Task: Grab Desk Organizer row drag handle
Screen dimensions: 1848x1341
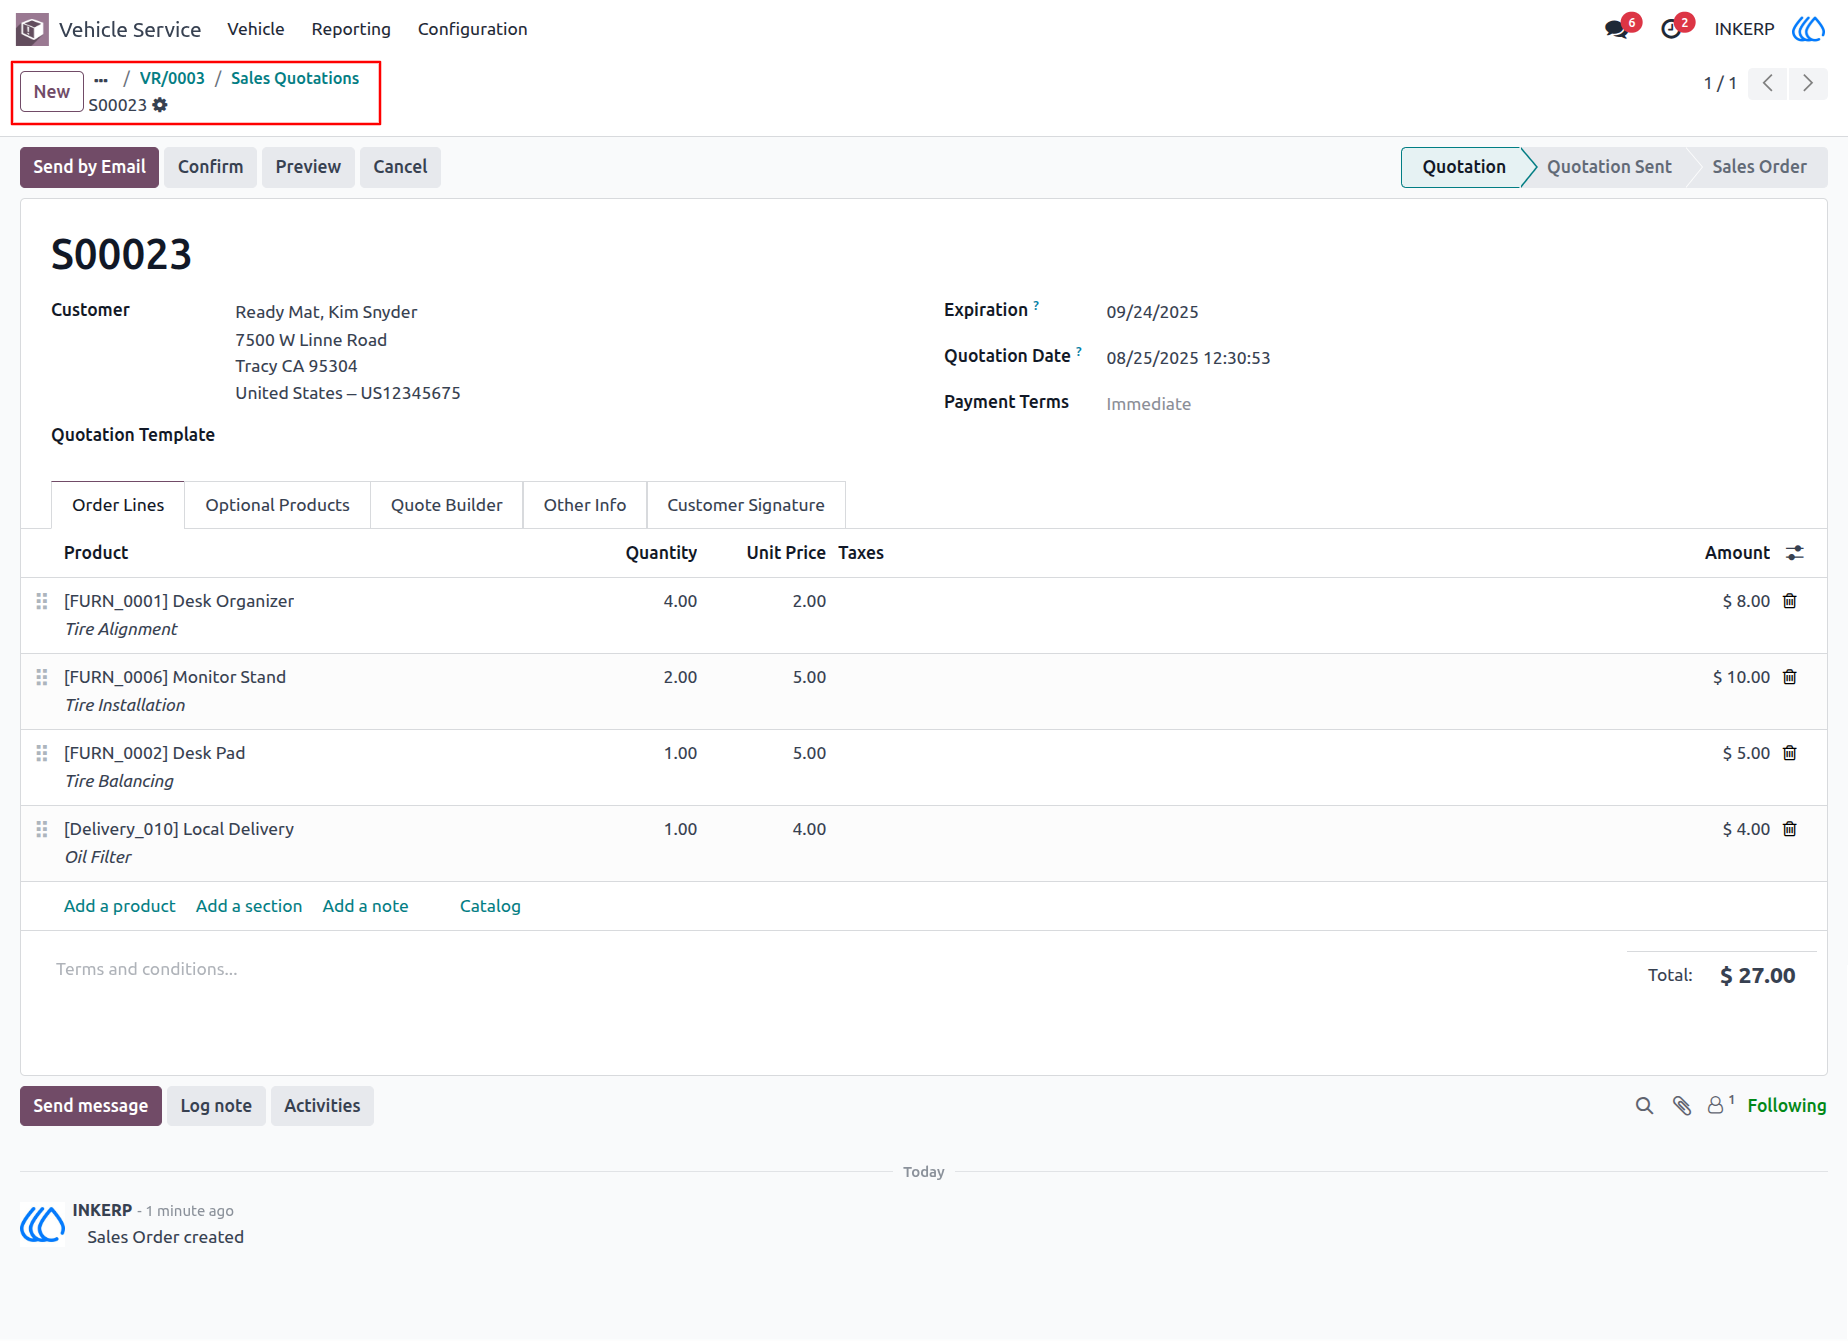Action: (x=42, y=601)
